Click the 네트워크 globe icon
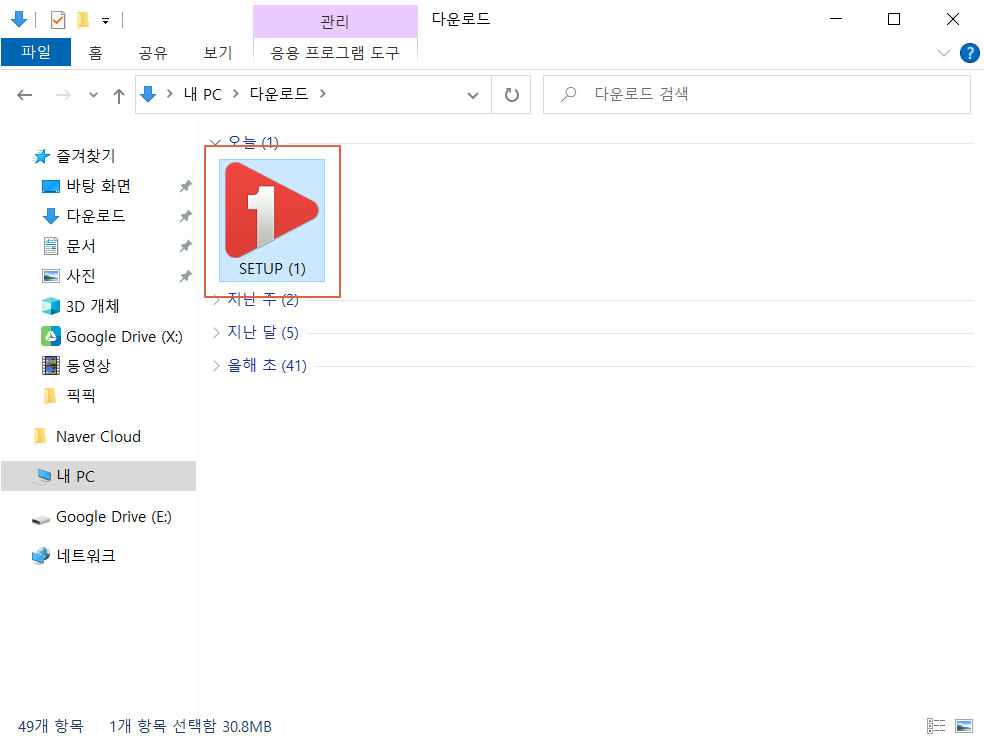Viewport: 984px width, 742px height. [41, 556]
